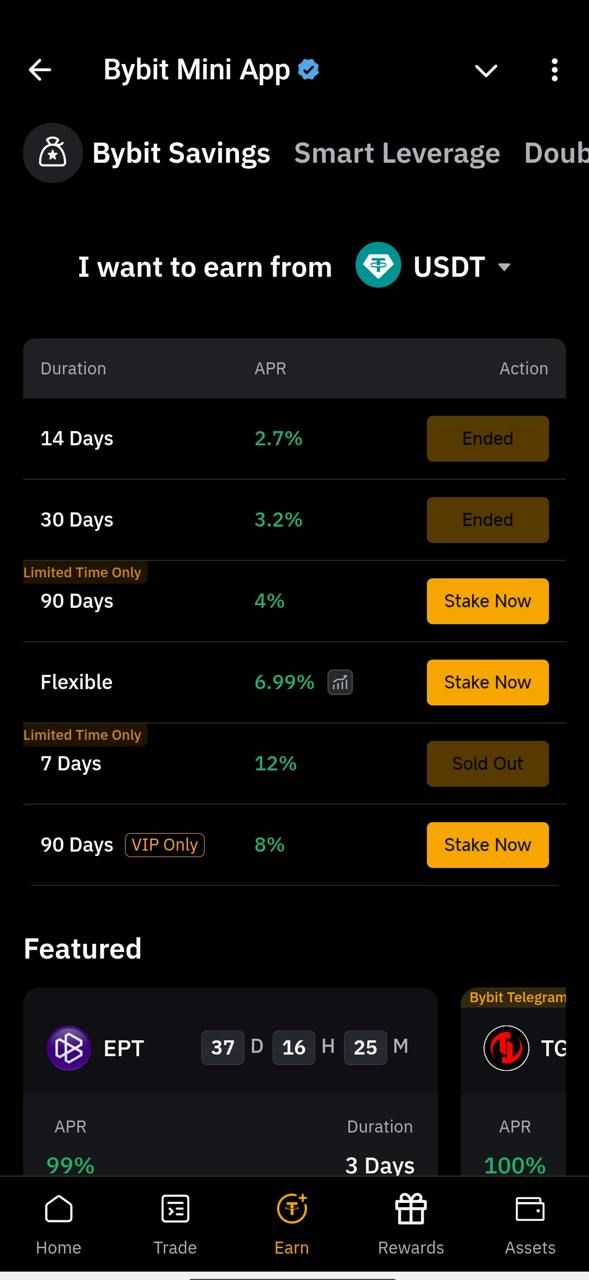The image size is (589, 1280).
Task: Click the Bybit Savings bag icon
Action: pos(52,153)
